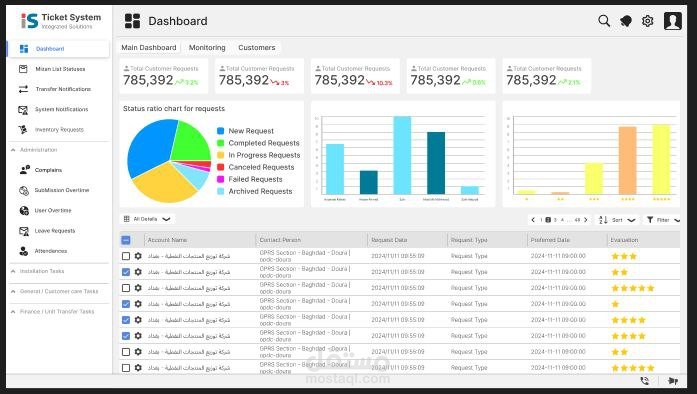Open the Leave Requests envelope icon

(x=24, y=231)
